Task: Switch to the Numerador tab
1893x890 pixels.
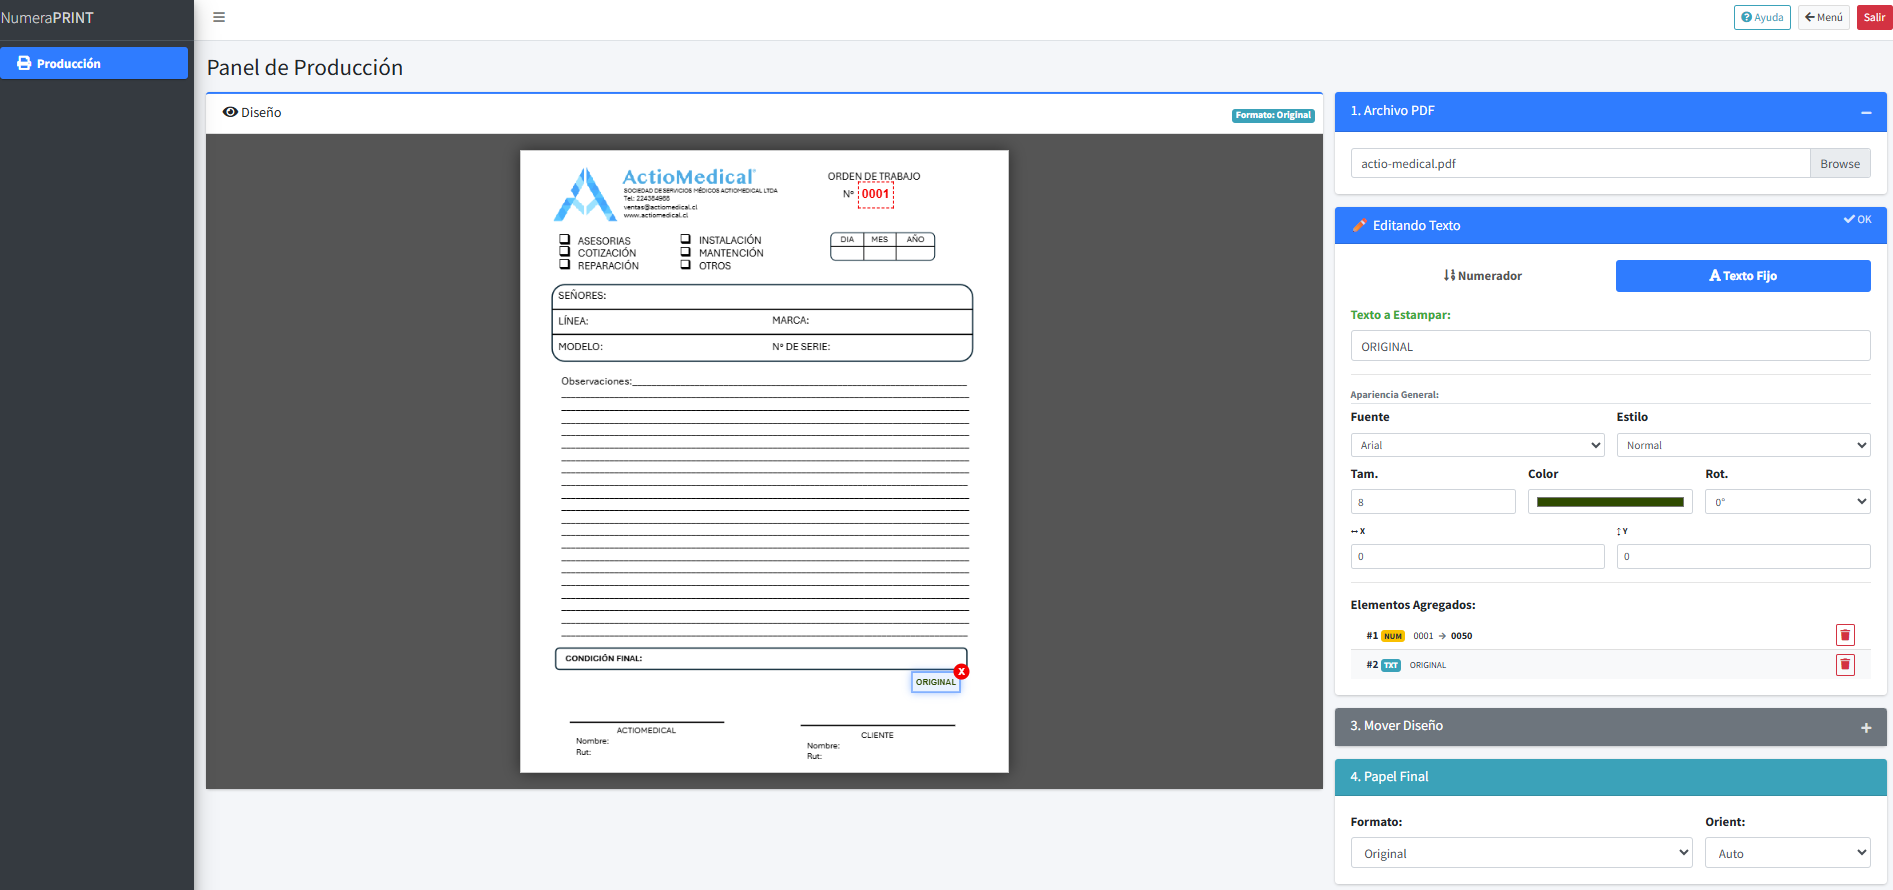Action: [1482, 276]
